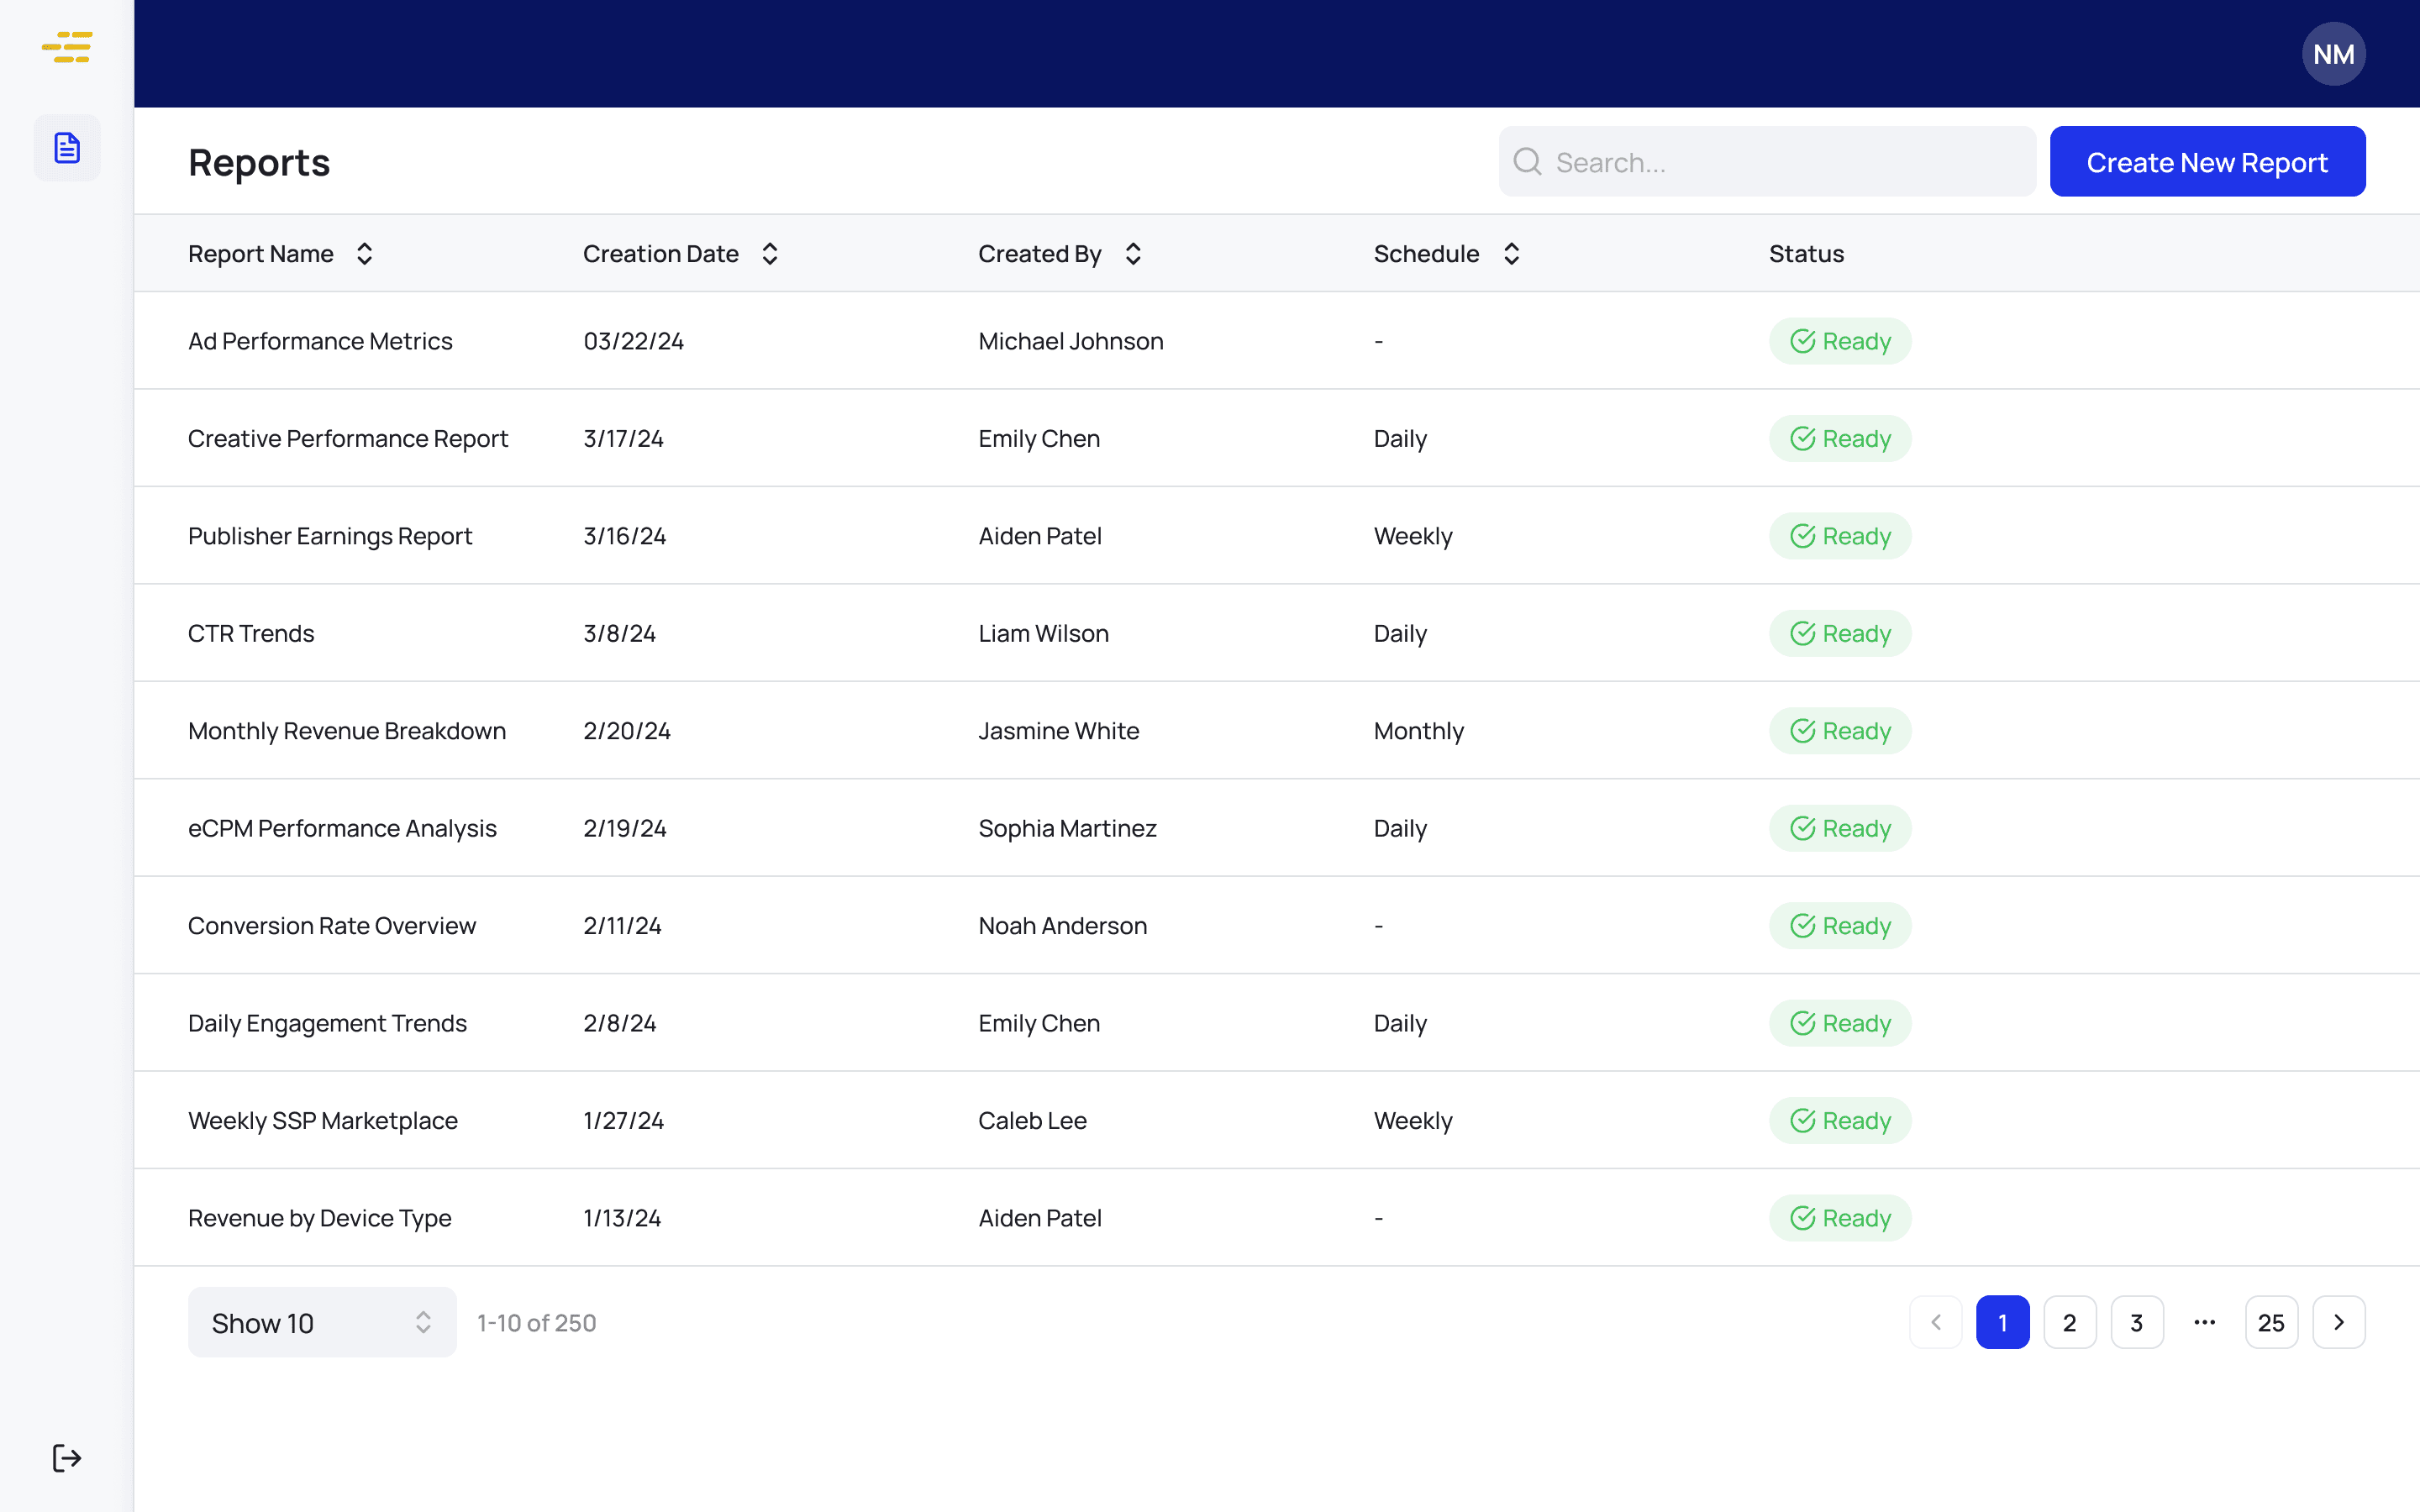Open the eCPM Performance Analysis report
2420x1512 pixels.
pos(342,828)
